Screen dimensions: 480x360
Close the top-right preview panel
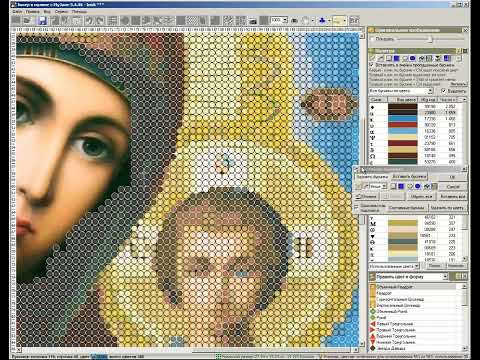coord(465,30)
